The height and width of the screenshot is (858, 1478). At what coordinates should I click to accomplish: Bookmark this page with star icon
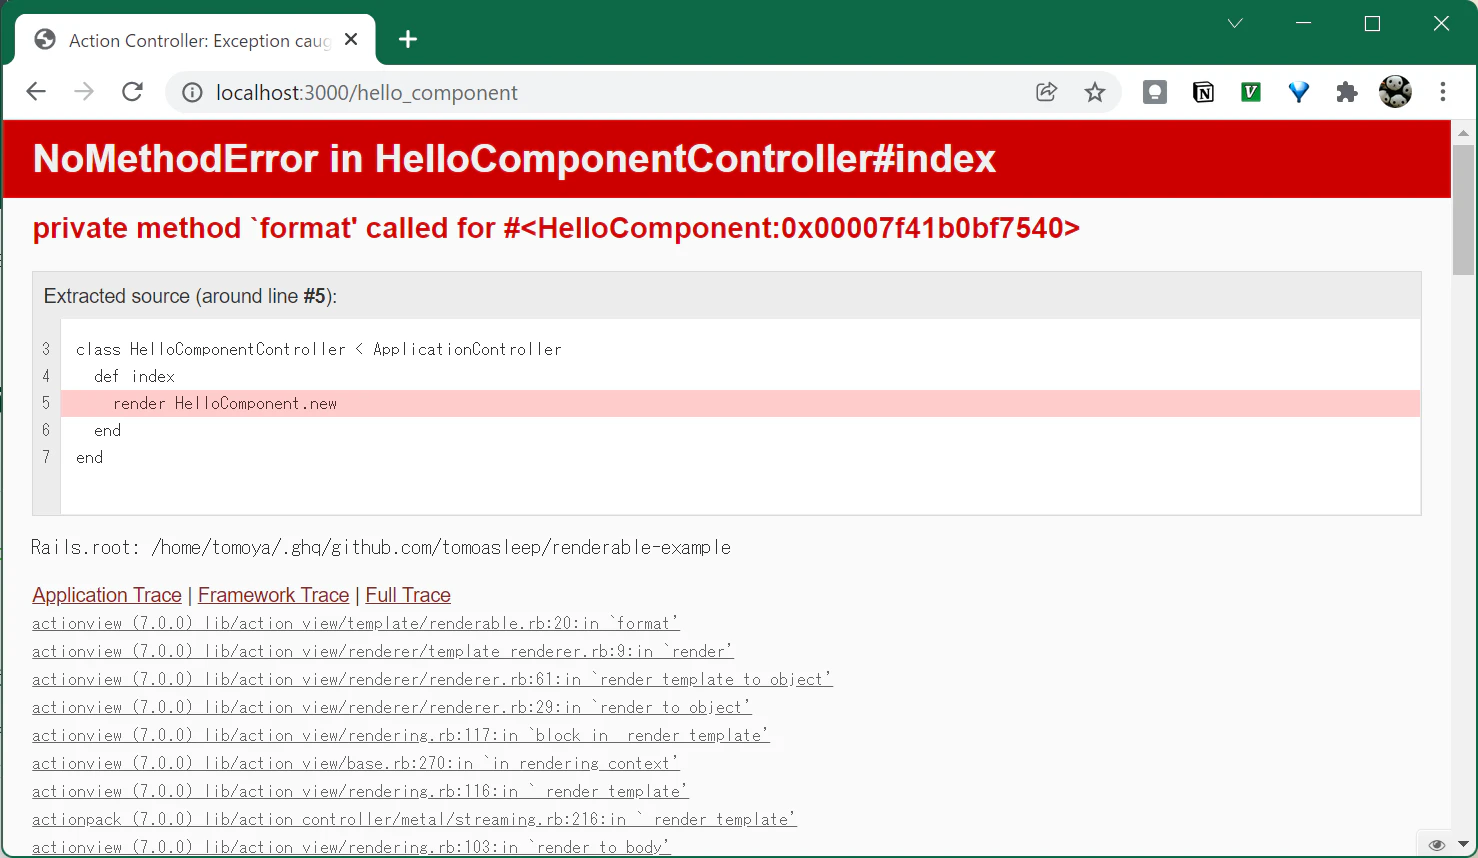1095,92
